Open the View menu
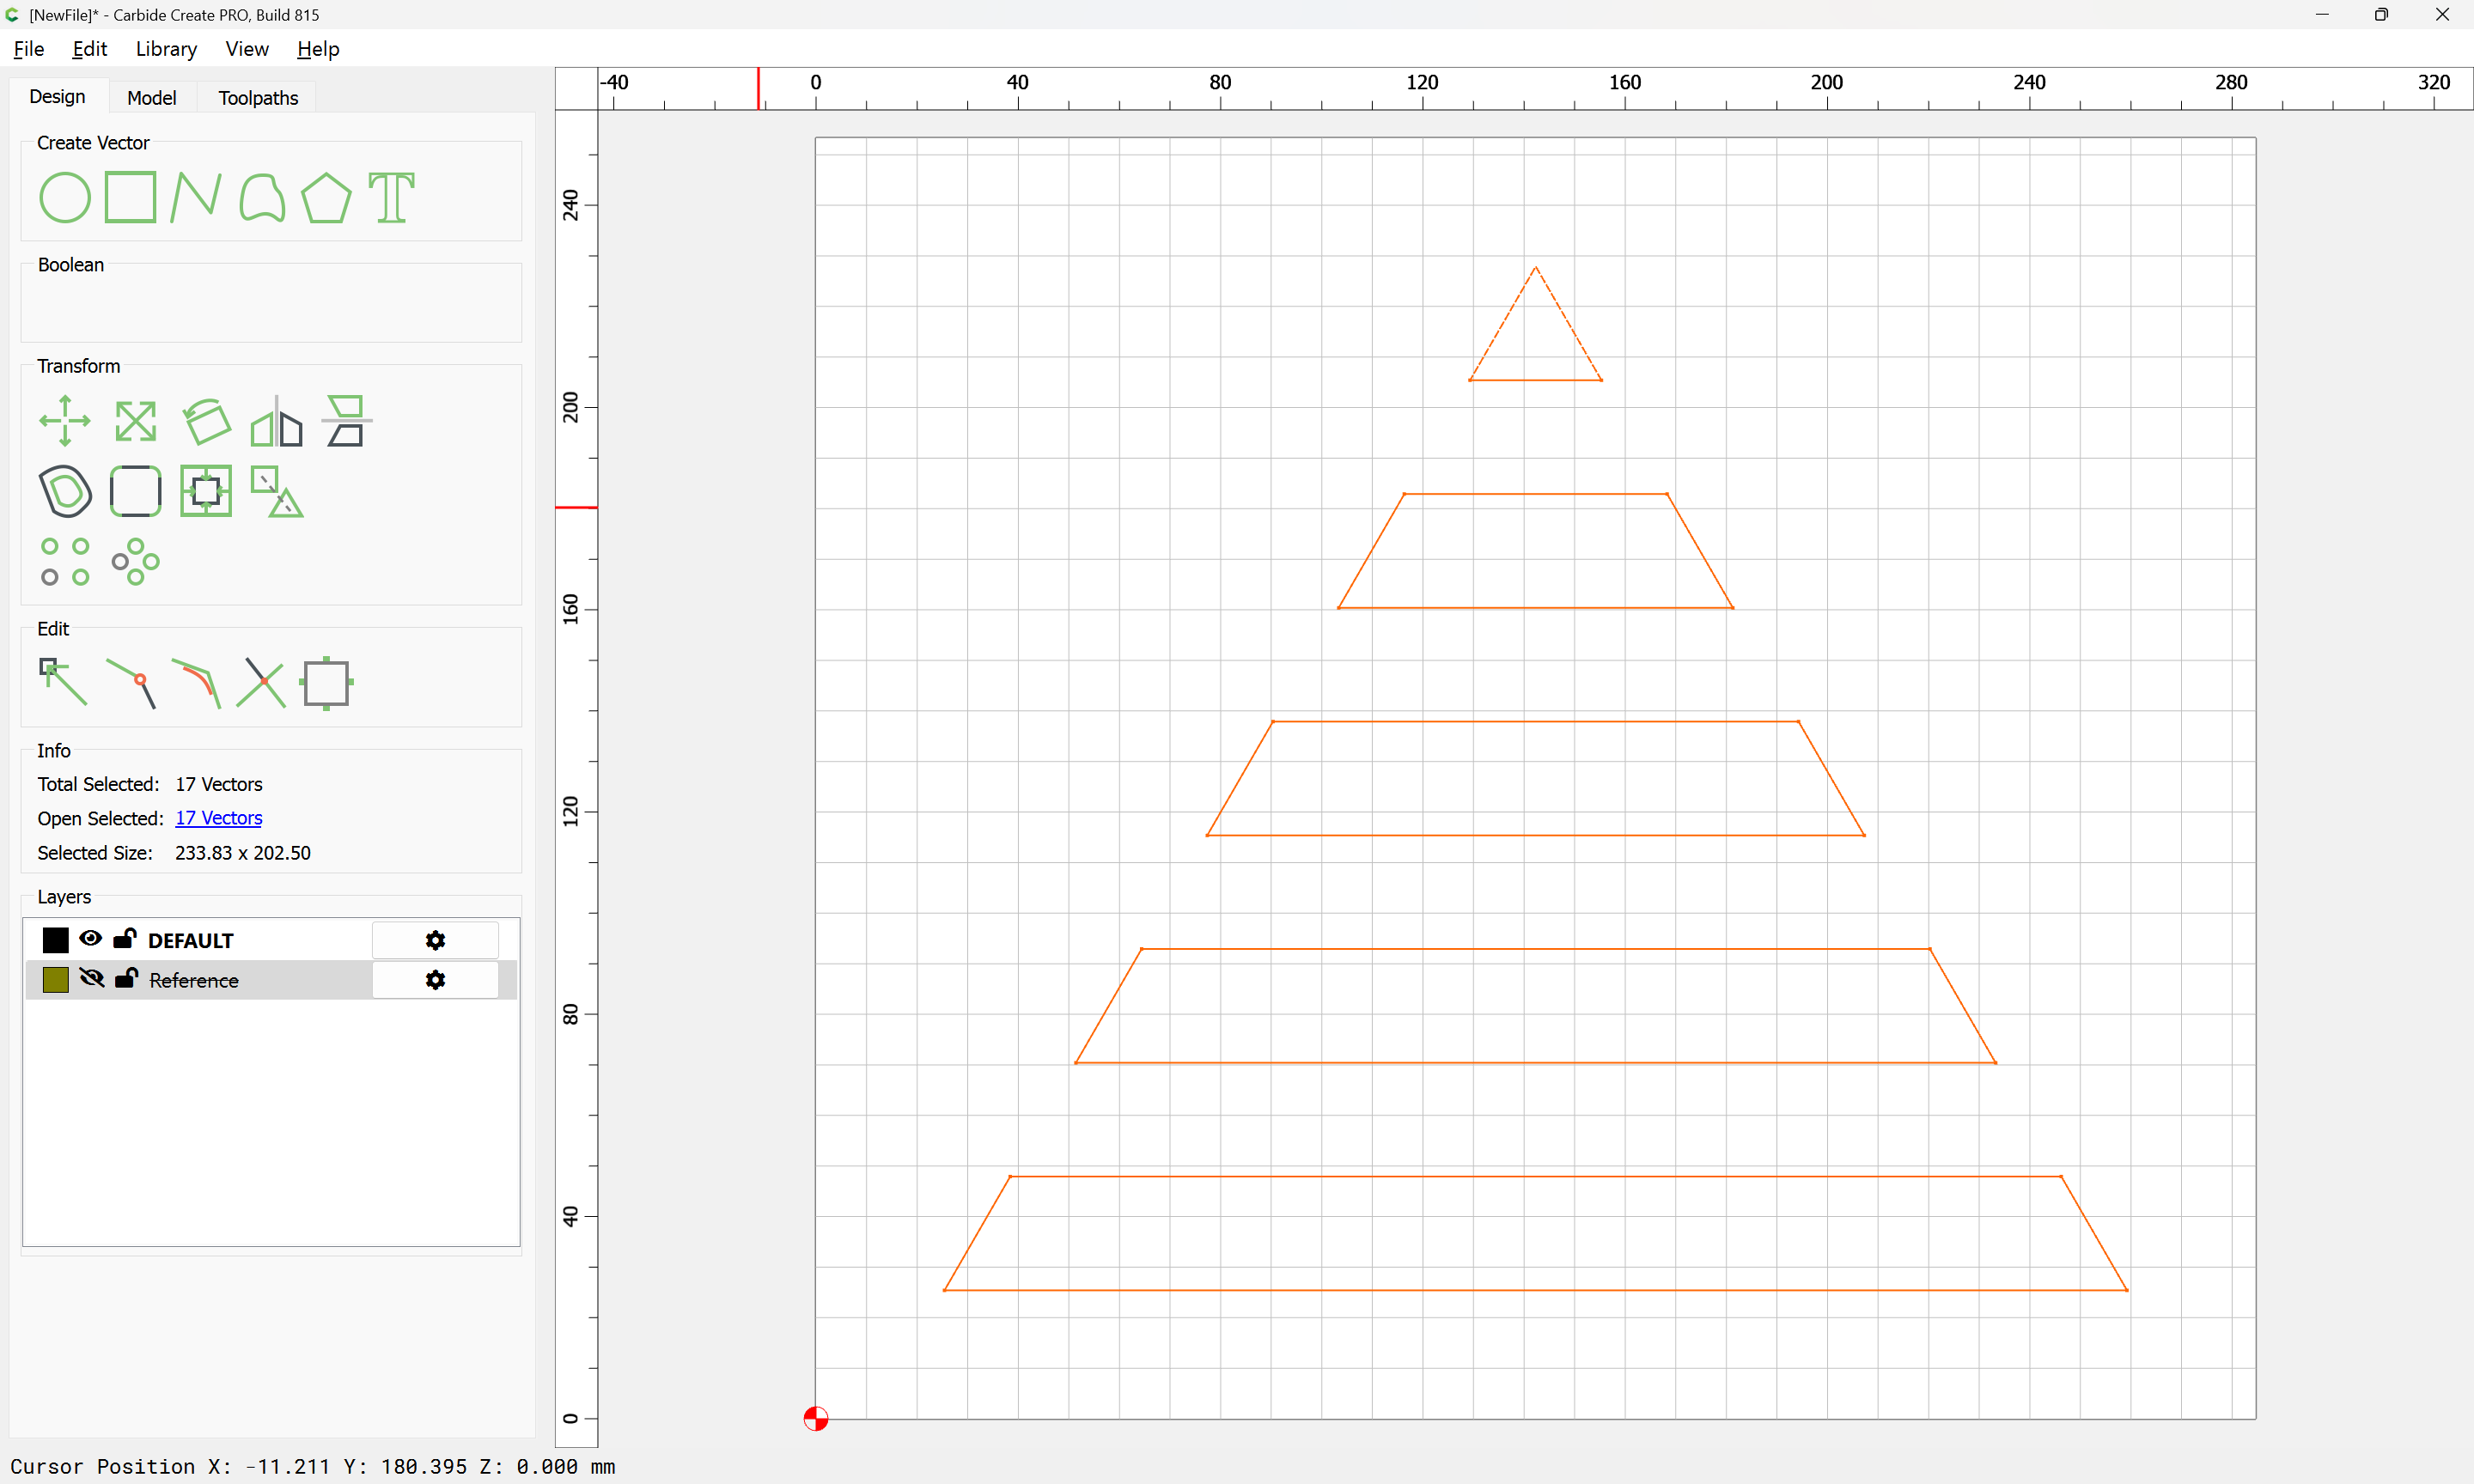 247,49
